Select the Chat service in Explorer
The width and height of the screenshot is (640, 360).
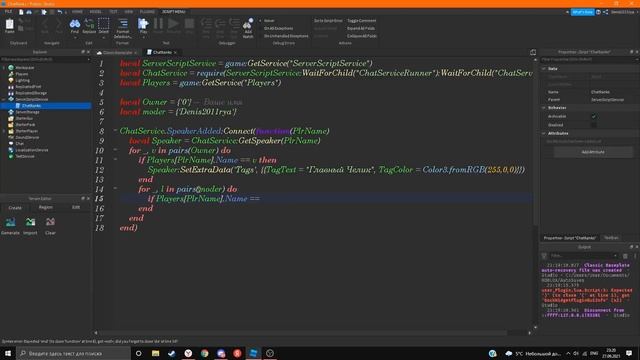tap(20, 144)
